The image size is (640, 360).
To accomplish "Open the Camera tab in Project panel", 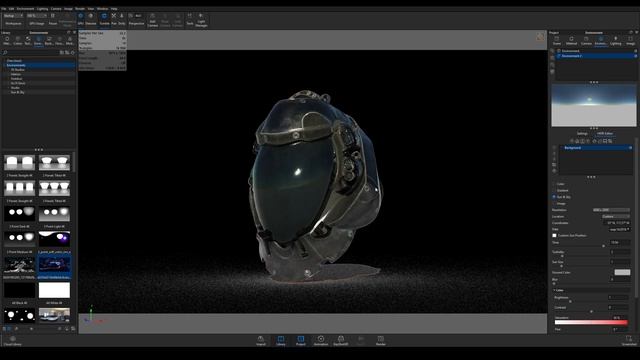I will 586,40.
